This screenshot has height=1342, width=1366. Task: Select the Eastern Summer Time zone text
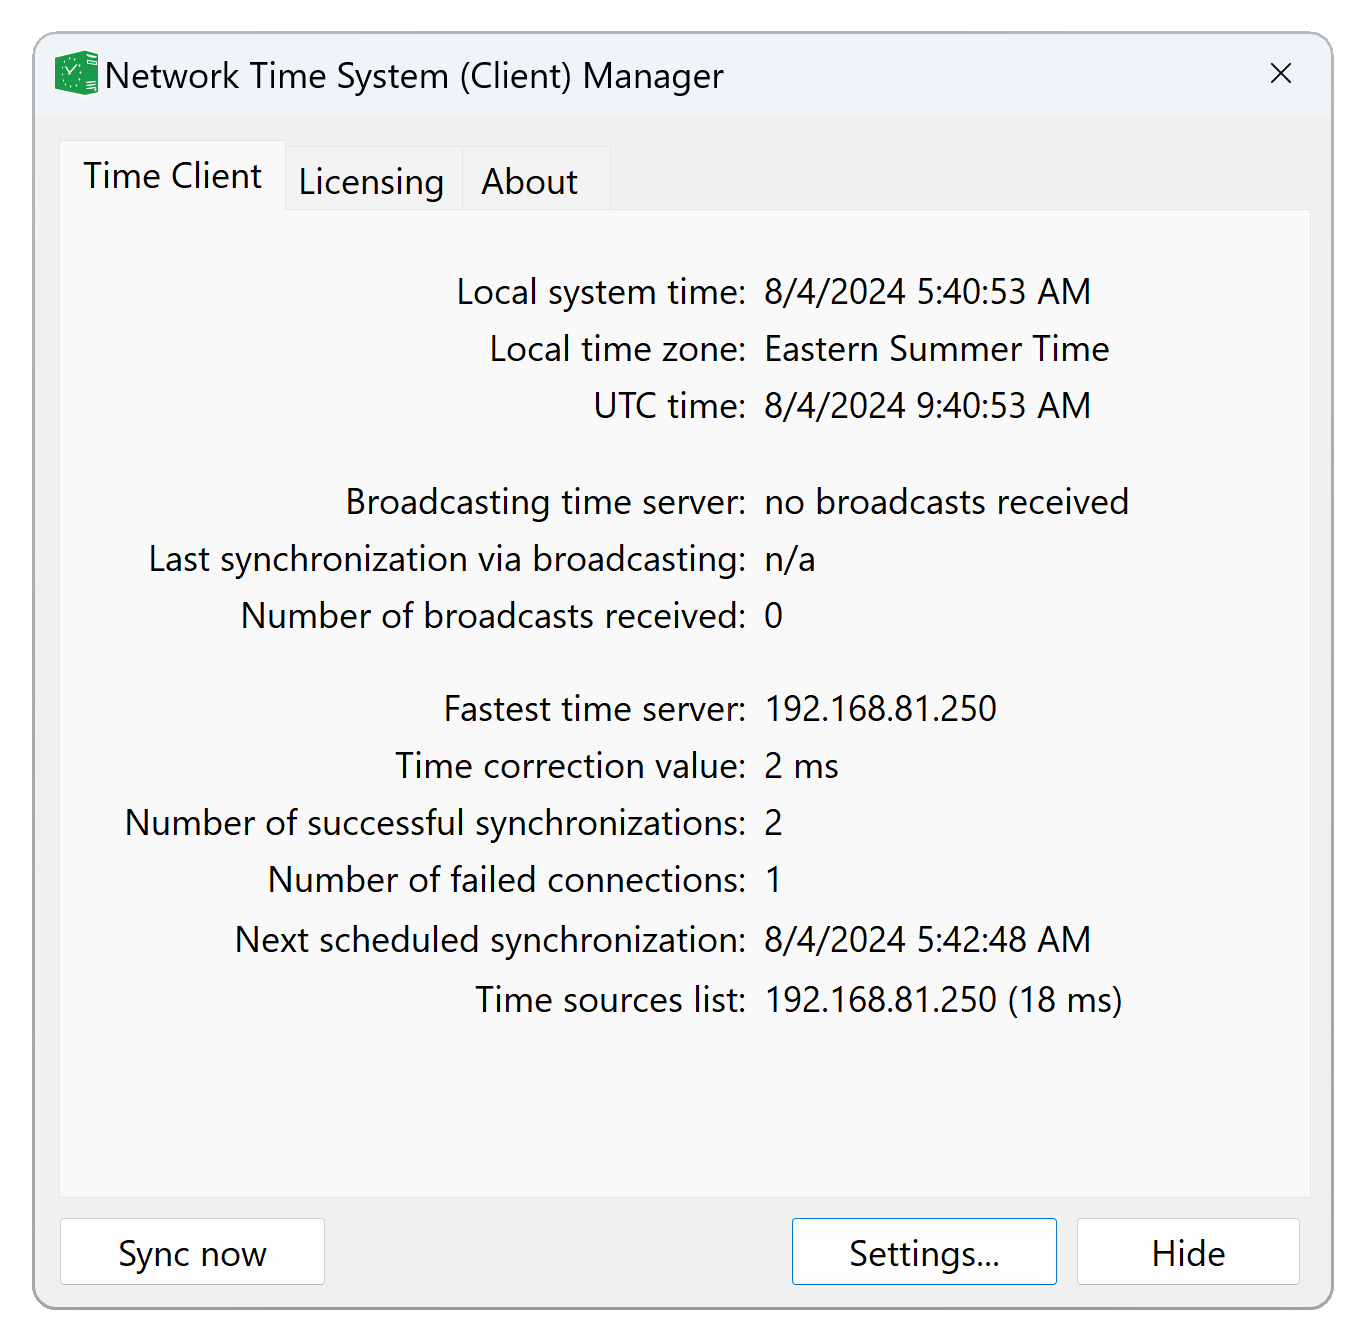point(936,348)
